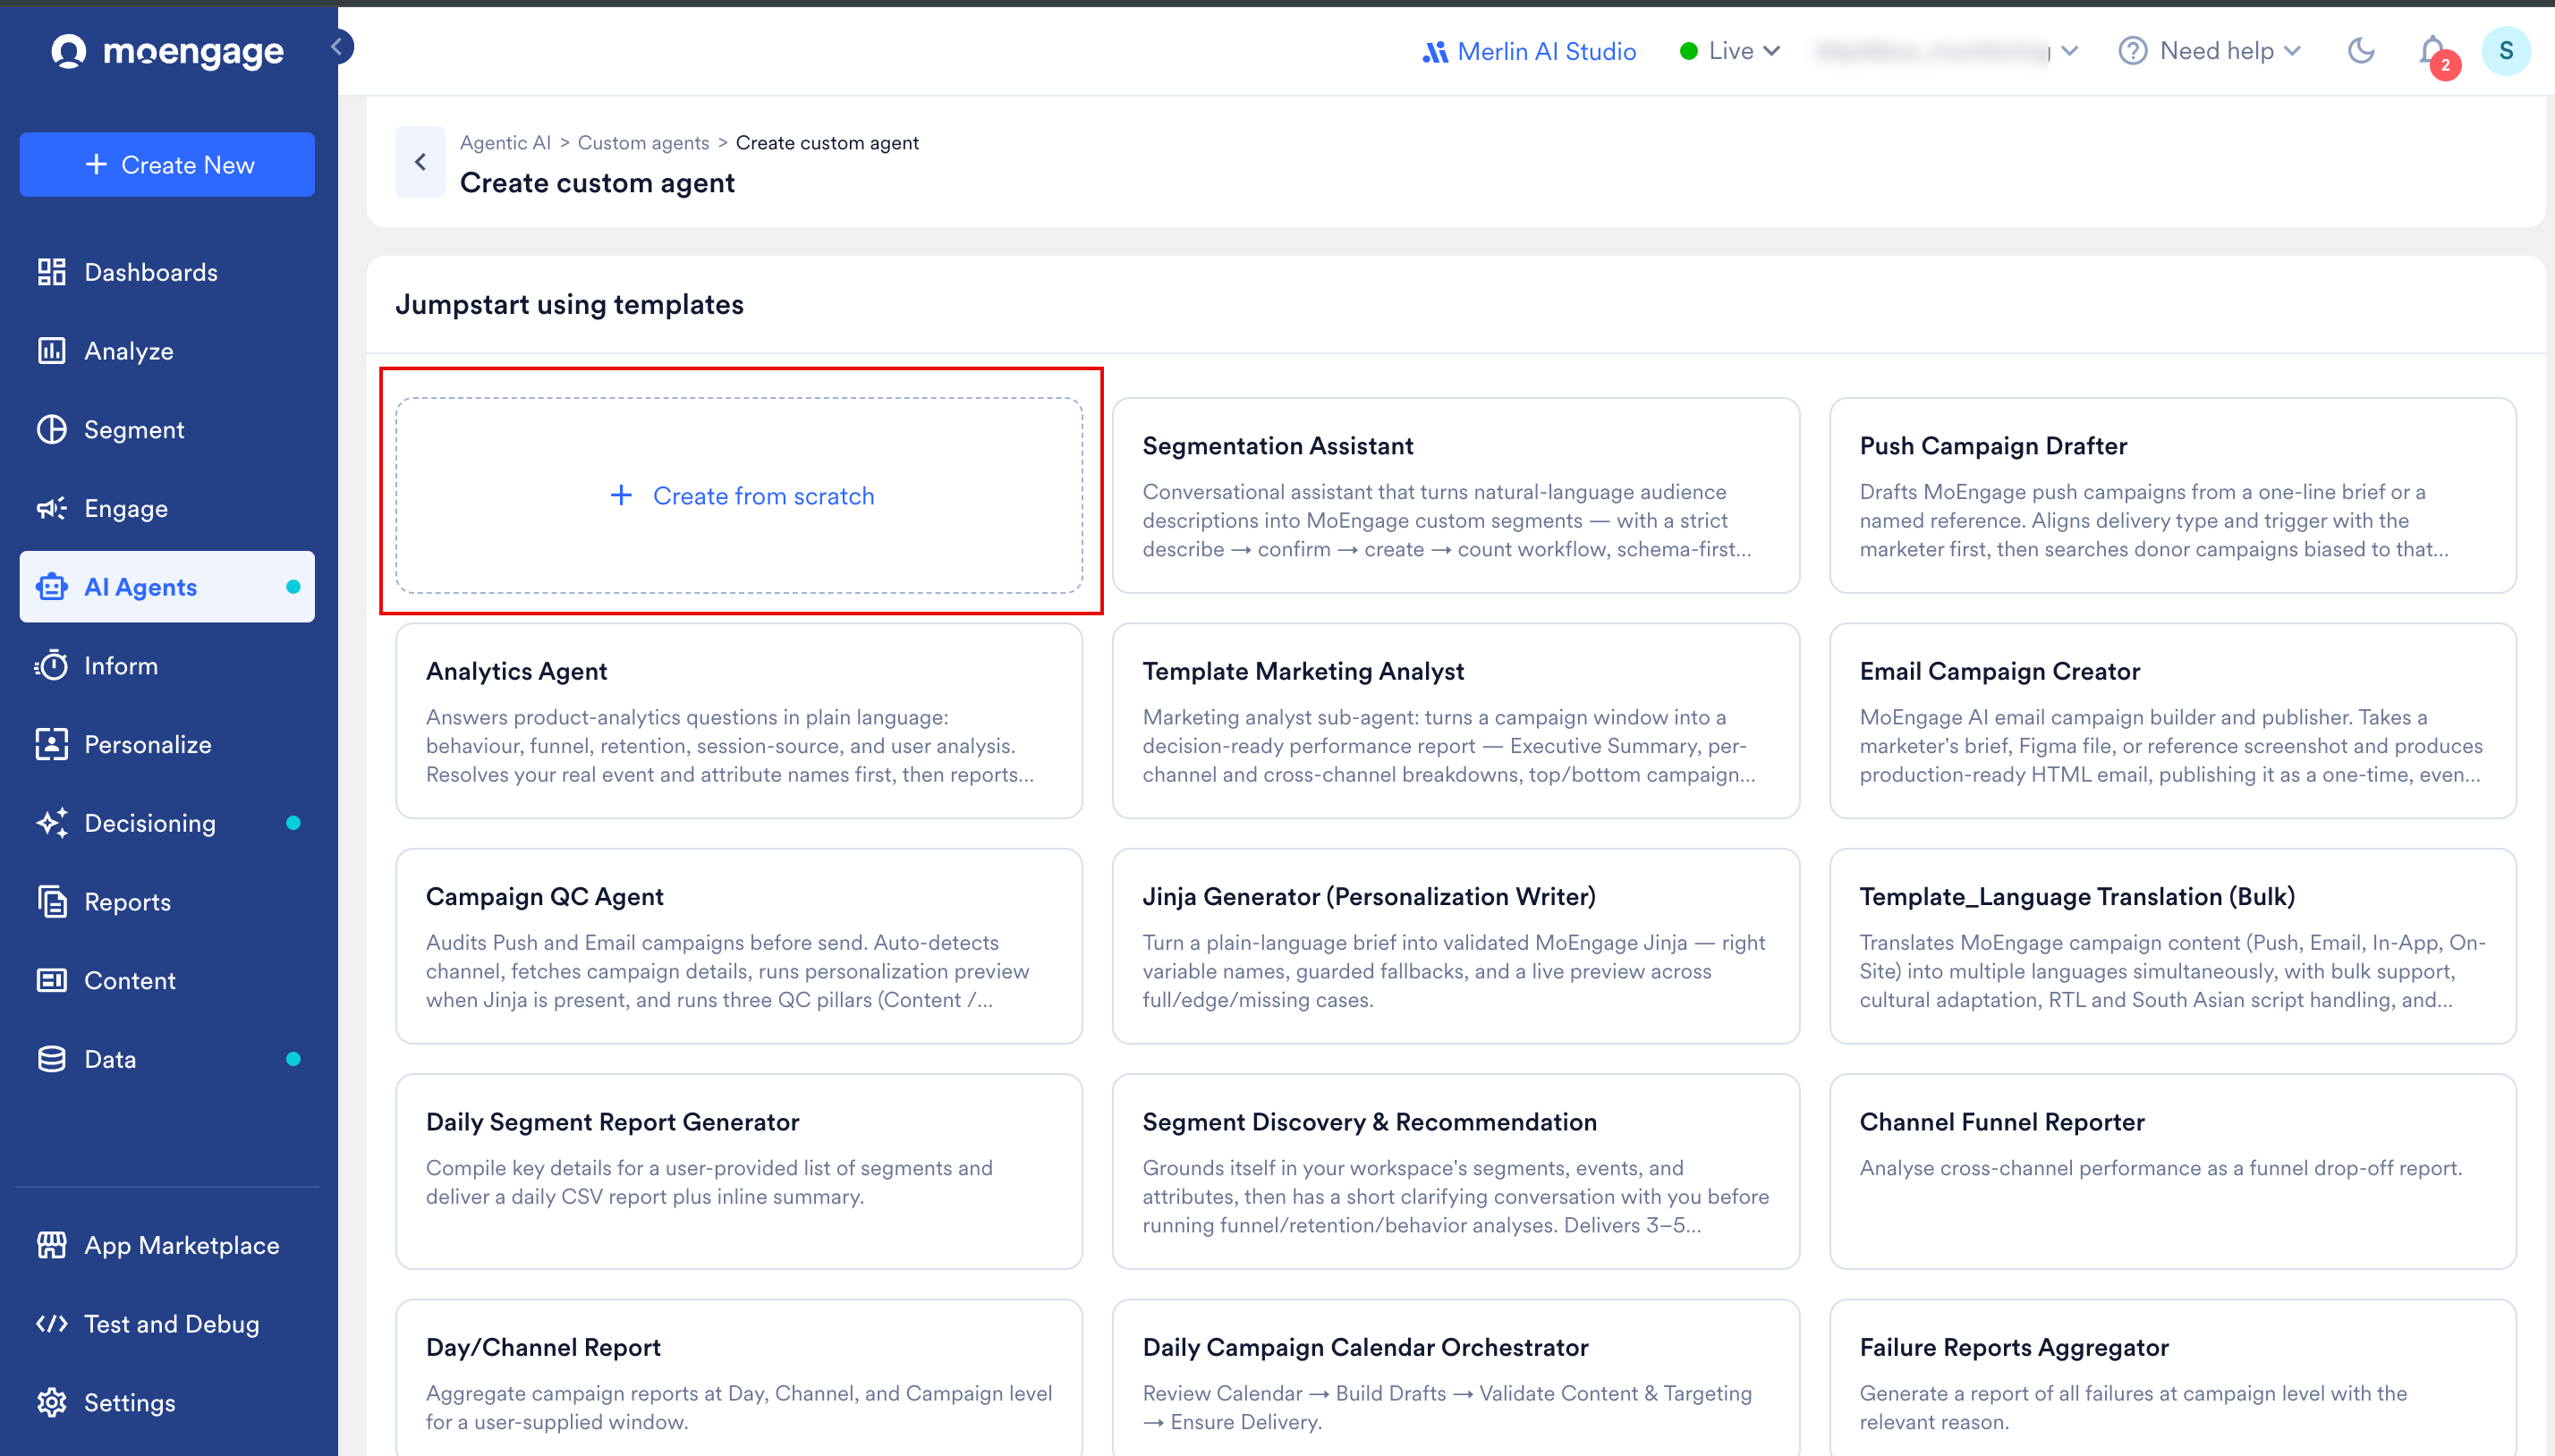Click the Segment pie icon
Image resolution: width=2555 pixels, height=1456 pixels.
pos(51,429)
